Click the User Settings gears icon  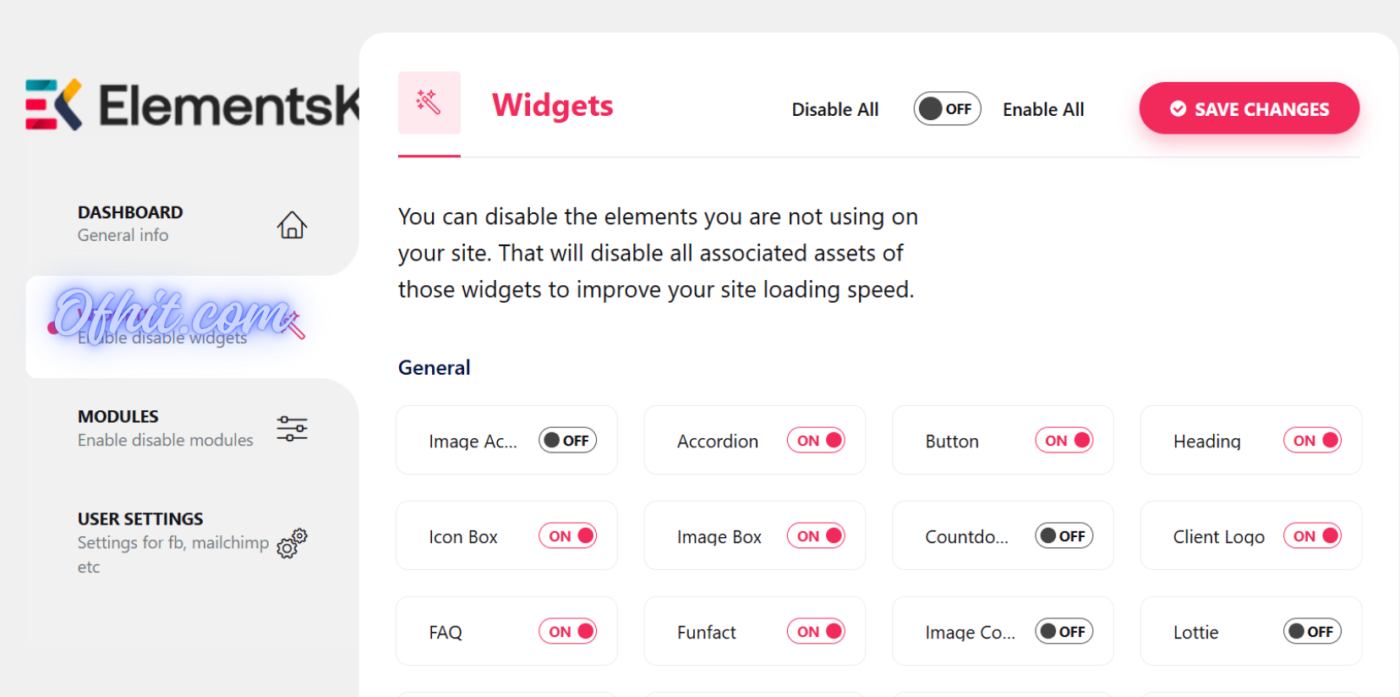(292, 543)
